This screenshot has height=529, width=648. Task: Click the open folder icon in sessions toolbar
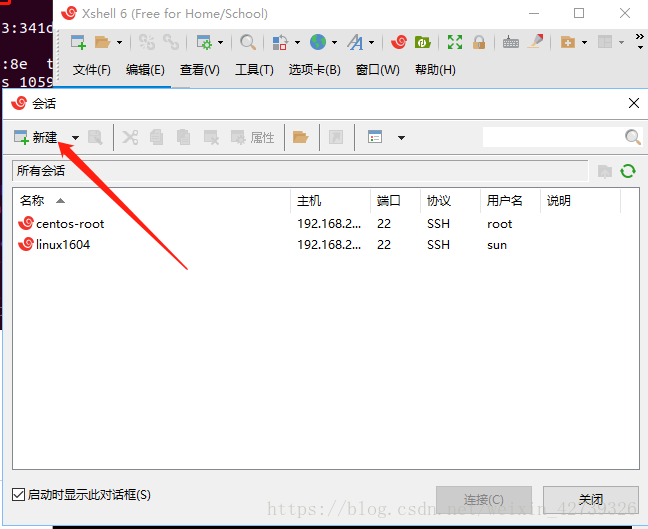click(300, 137)
